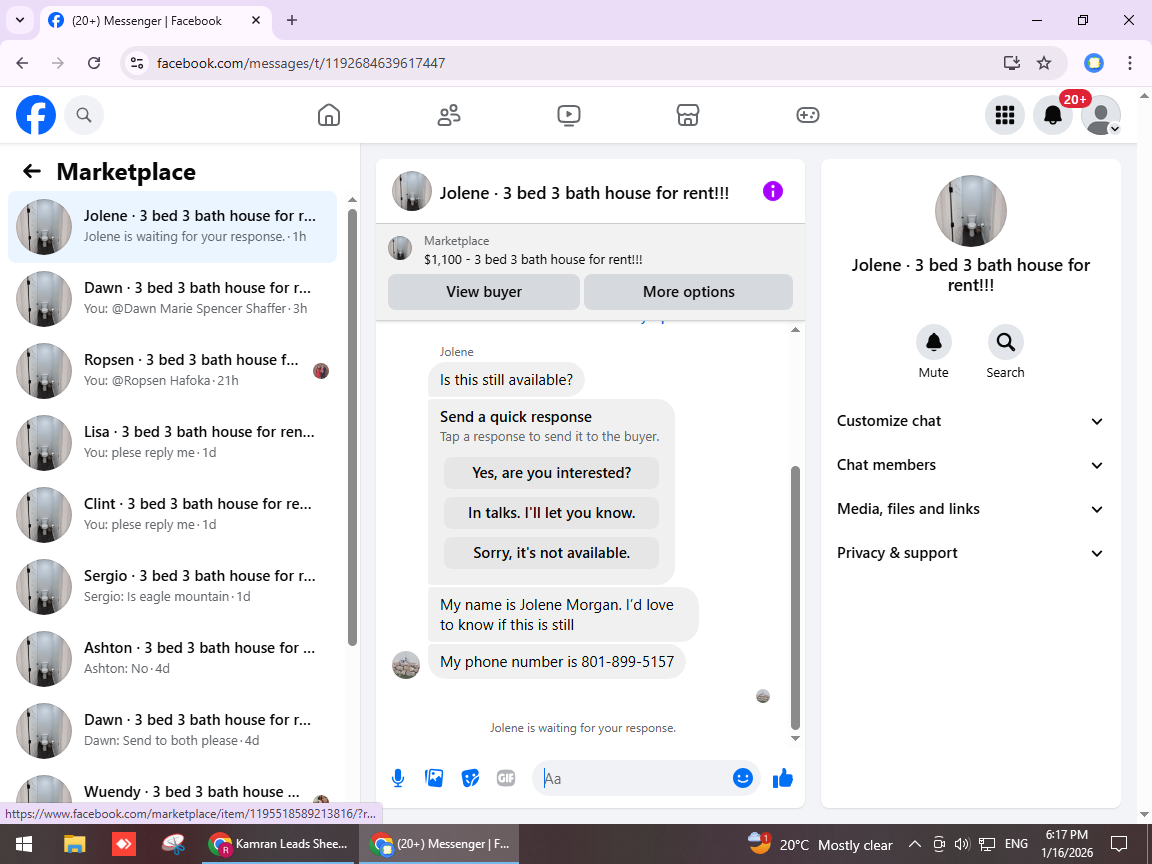Open Ashton conversation in the list
This screenshot has width=1152, height=864.
(x=173, y=658)
